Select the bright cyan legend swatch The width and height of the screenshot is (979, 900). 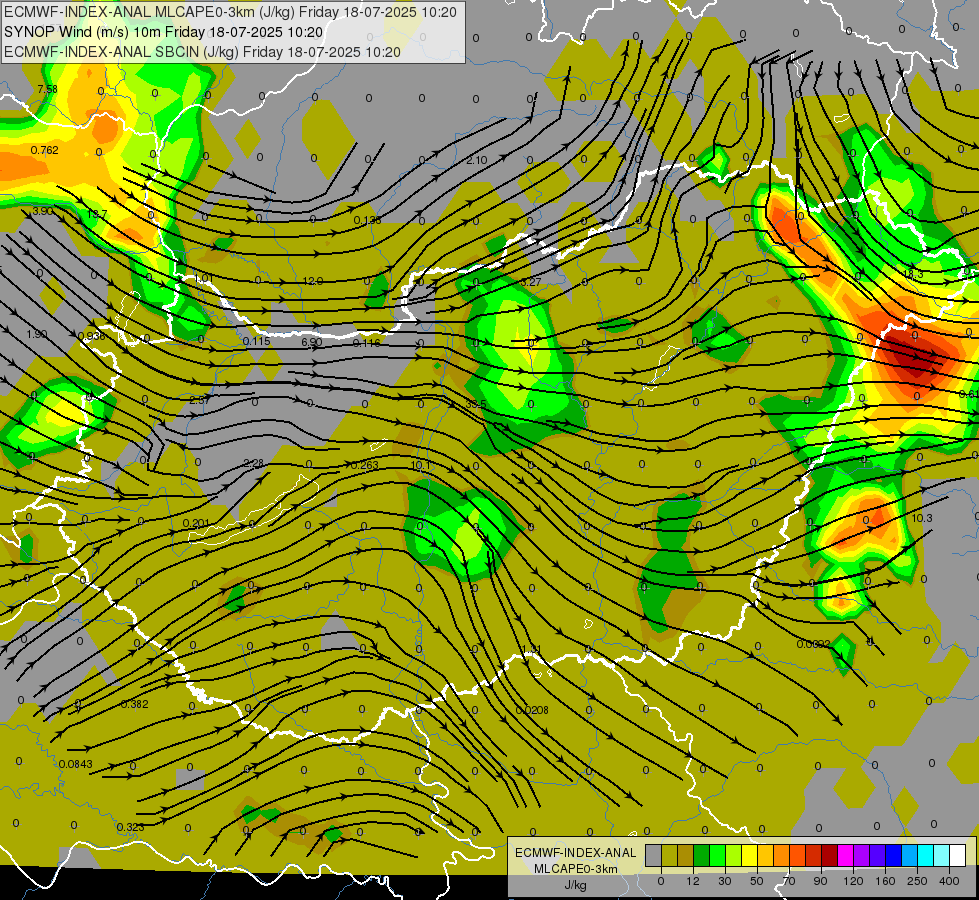[x=926, y=855]
